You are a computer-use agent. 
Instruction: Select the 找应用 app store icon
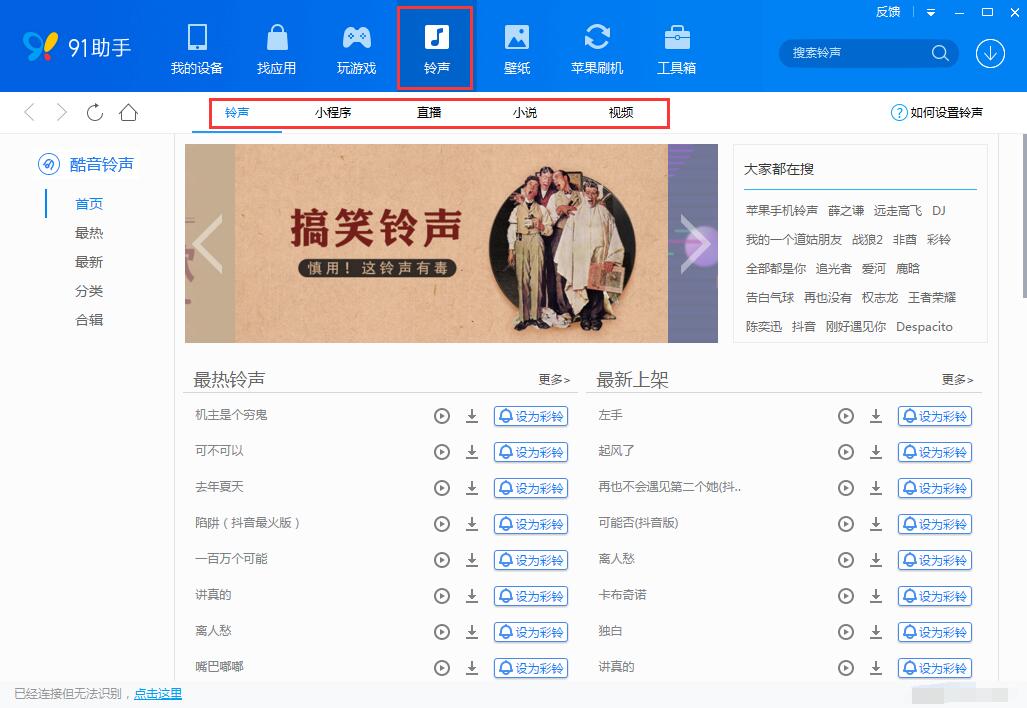coord(276,46)
